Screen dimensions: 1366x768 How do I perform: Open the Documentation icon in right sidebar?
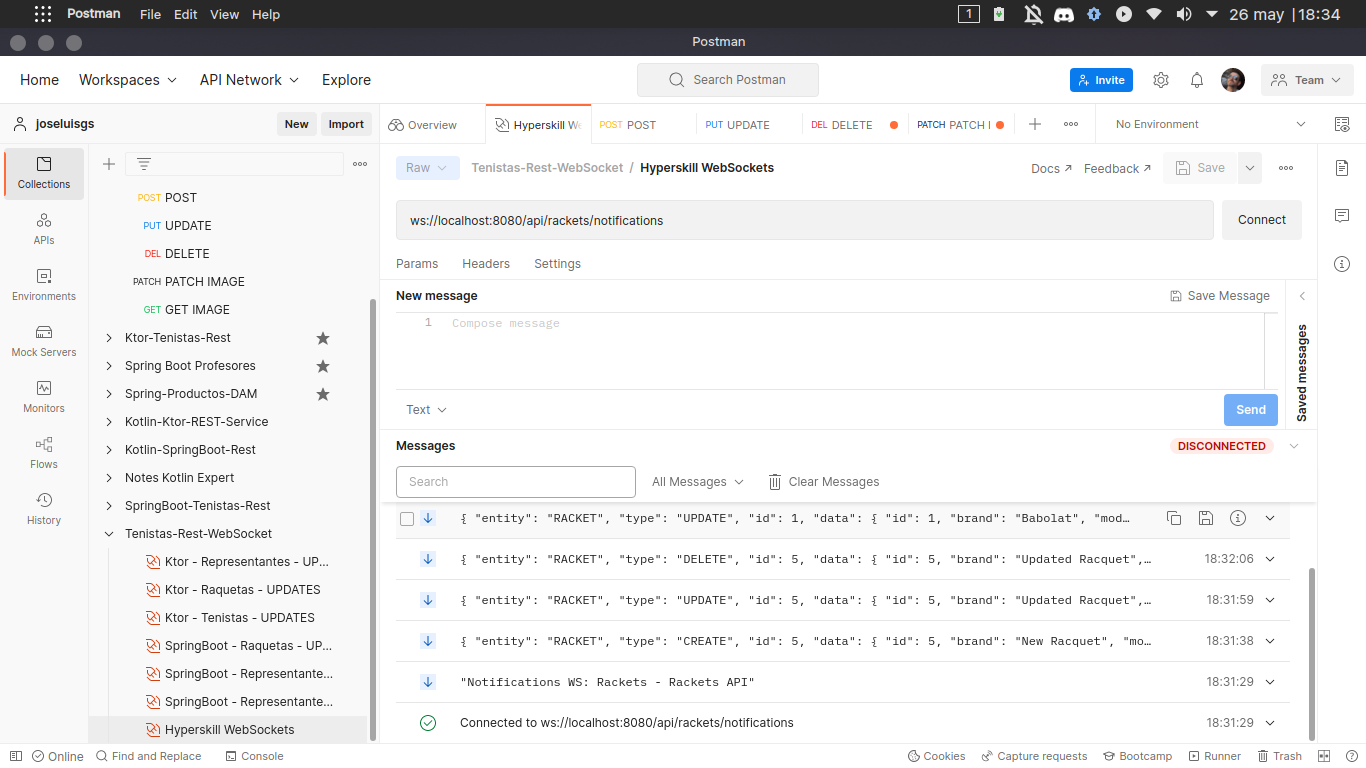pyautogui.click(x=1342, y=168)
